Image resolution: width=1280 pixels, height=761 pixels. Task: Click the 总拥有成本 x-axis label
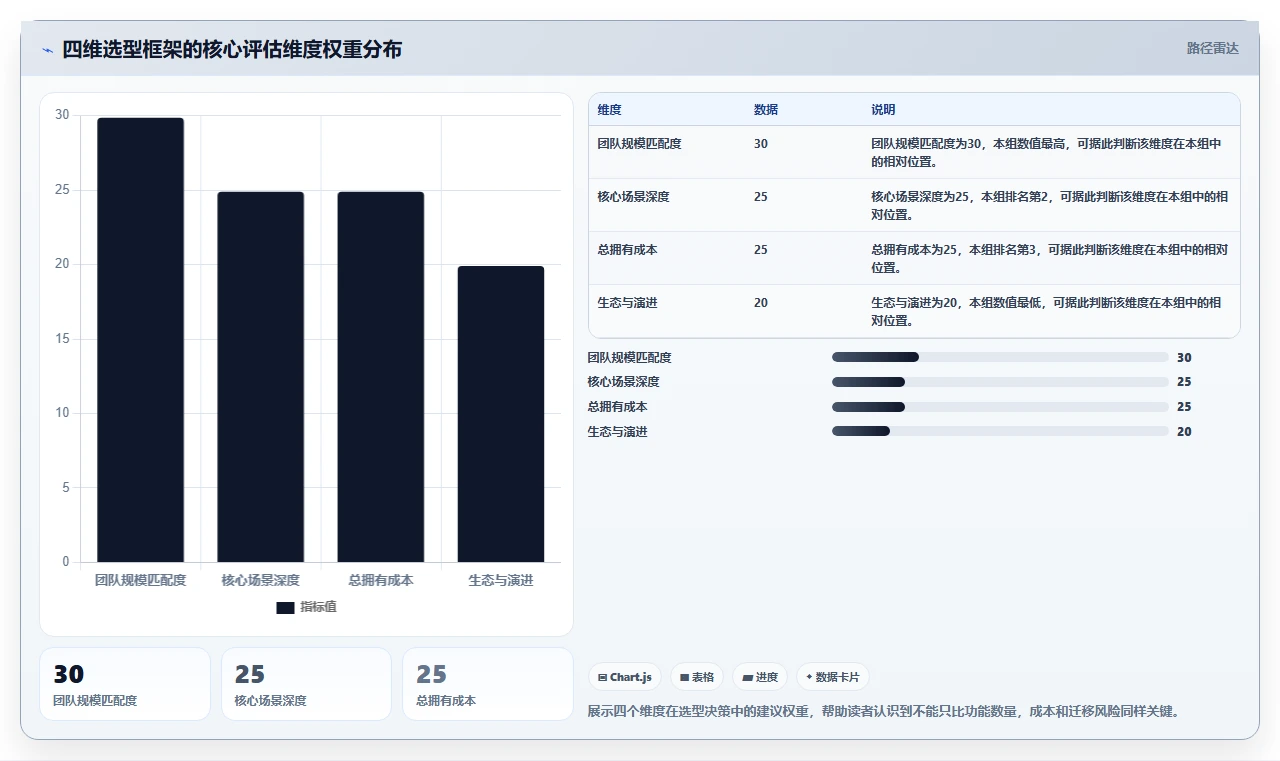[x=380, y=580]
